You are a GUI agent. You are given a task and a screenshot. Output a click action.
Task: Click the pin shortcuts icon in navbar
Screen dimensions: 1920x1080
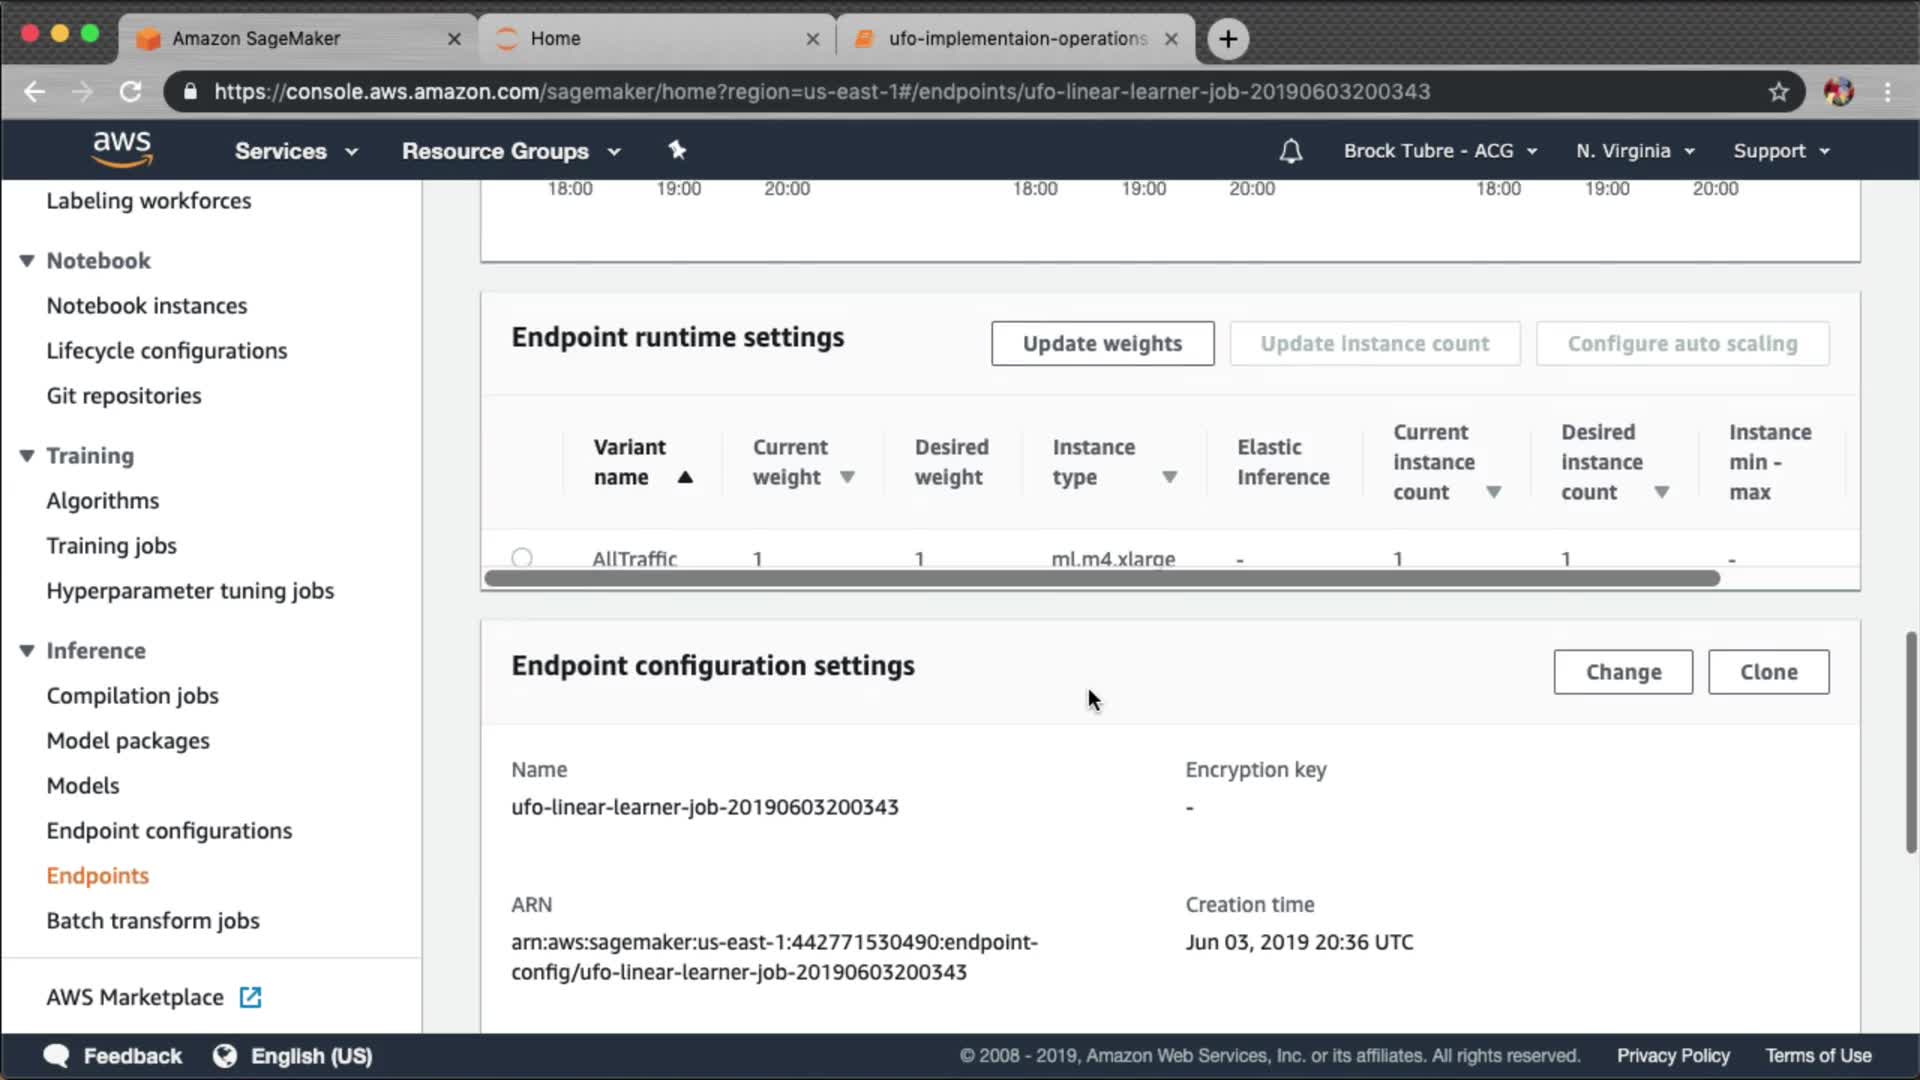click(677, 150)
